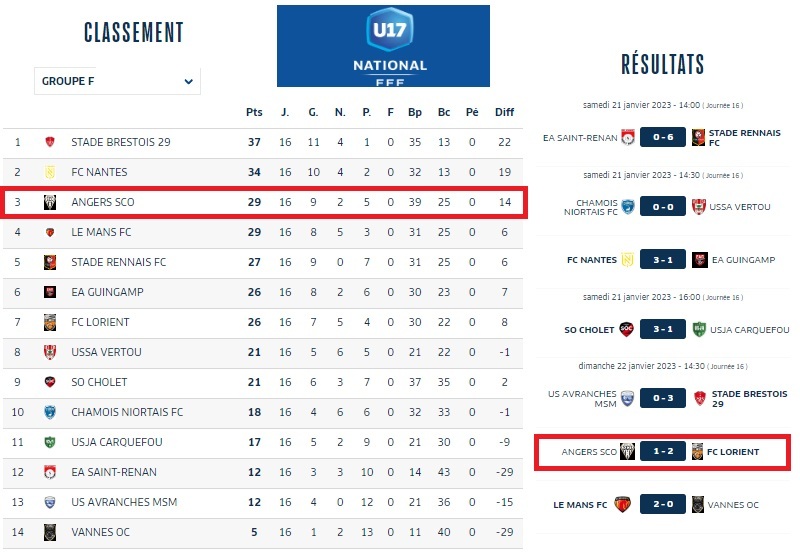
Task: Click the 0 - 6 score button
Action: pyautogui.click(x=662, y=137)
